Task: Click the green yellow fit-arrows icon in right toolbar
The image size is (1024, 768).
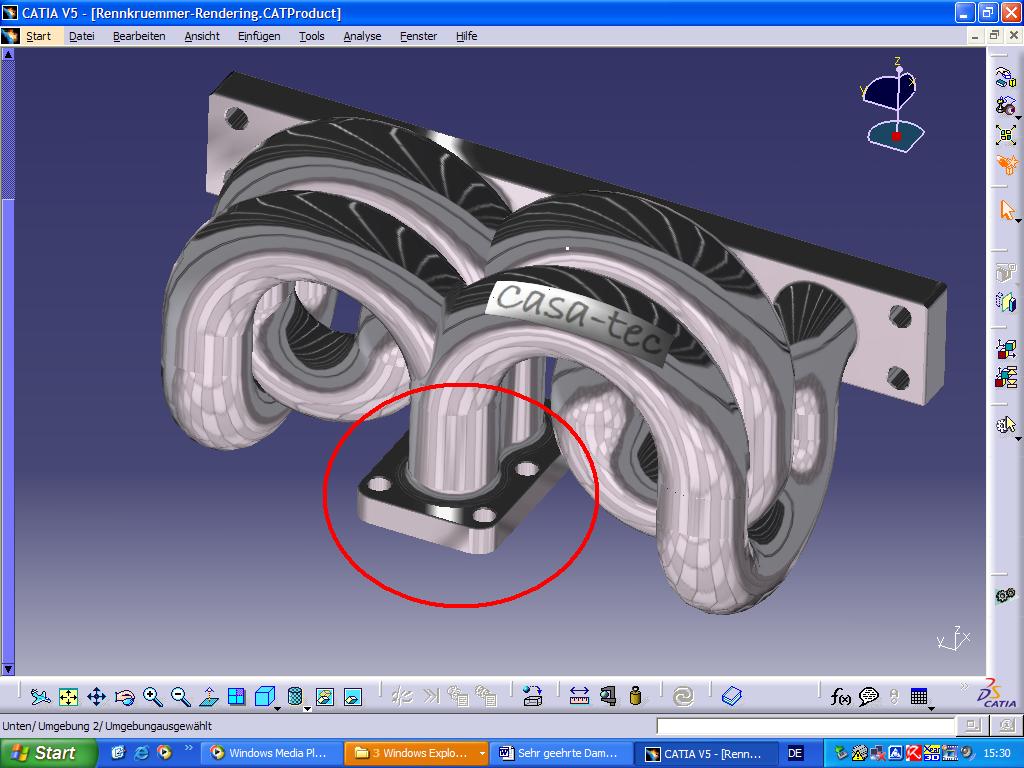Action: [1006, 135]
